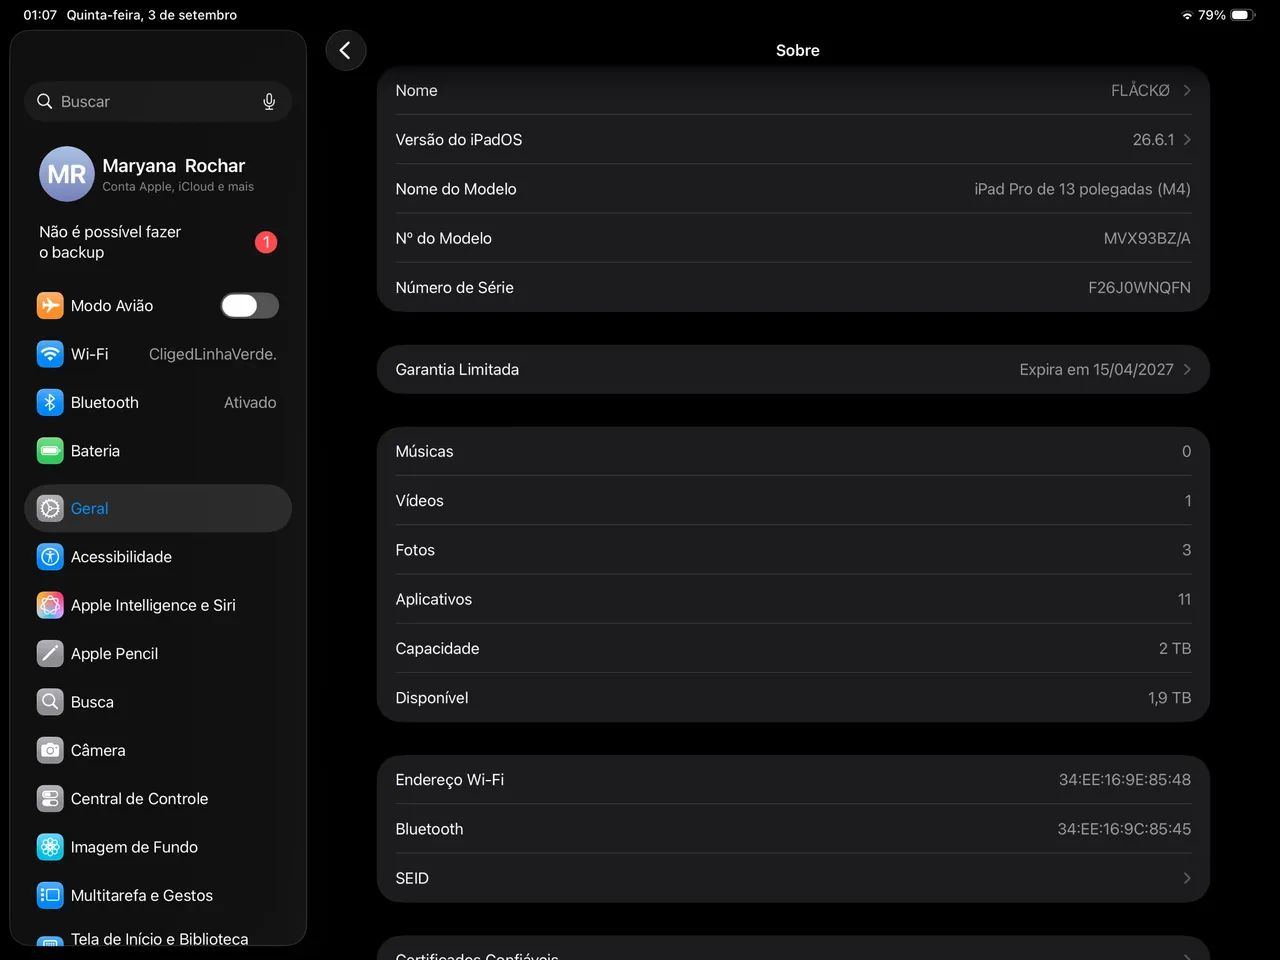The height and width of the screenshot is (960, 1280).
Task: Tap the Bluetooth icon in sidebar
Action: (x=50, y=402)
